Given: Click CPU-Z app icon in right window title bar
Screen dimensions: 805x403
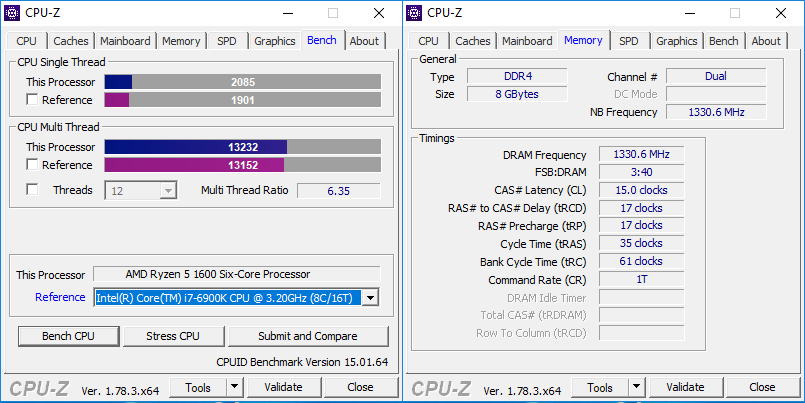Looking at the screenshot, I should (414, 13).
